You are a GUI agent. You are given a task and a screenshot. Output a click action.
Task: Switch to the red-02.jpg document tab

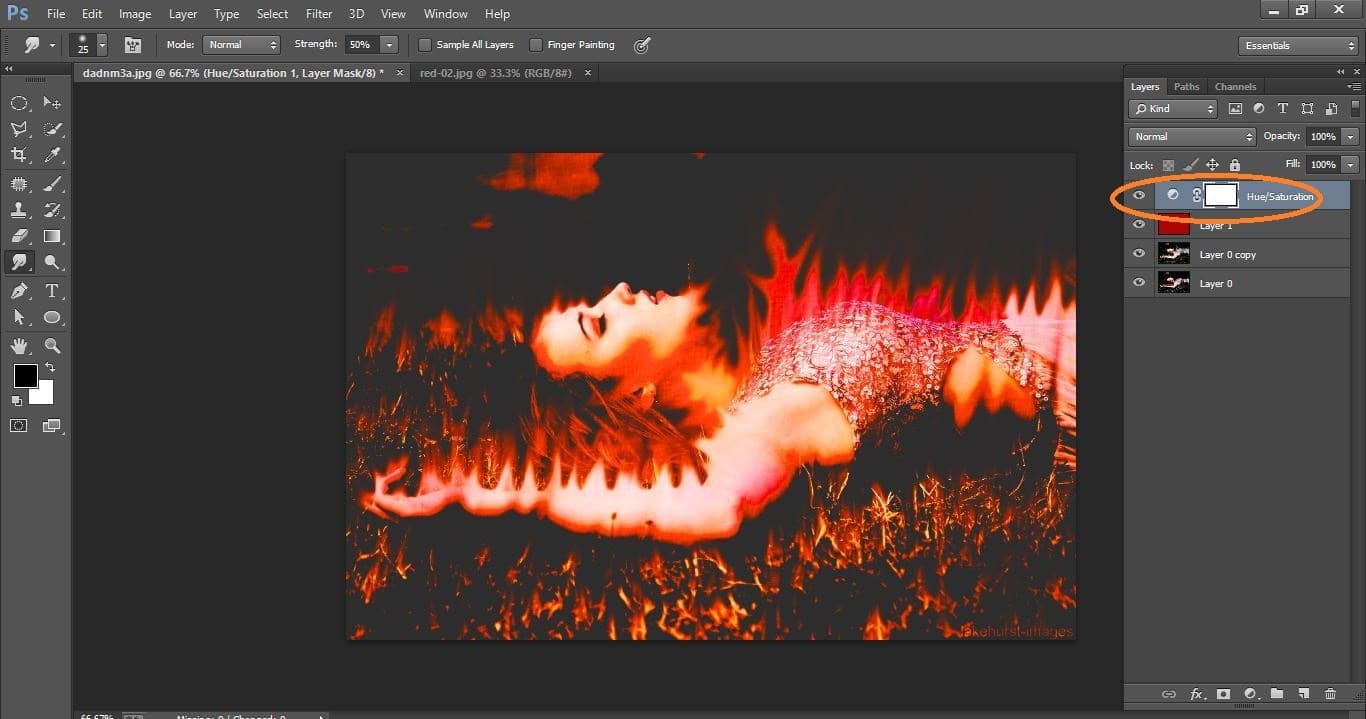pyautogui.click(x=495, y=73)
